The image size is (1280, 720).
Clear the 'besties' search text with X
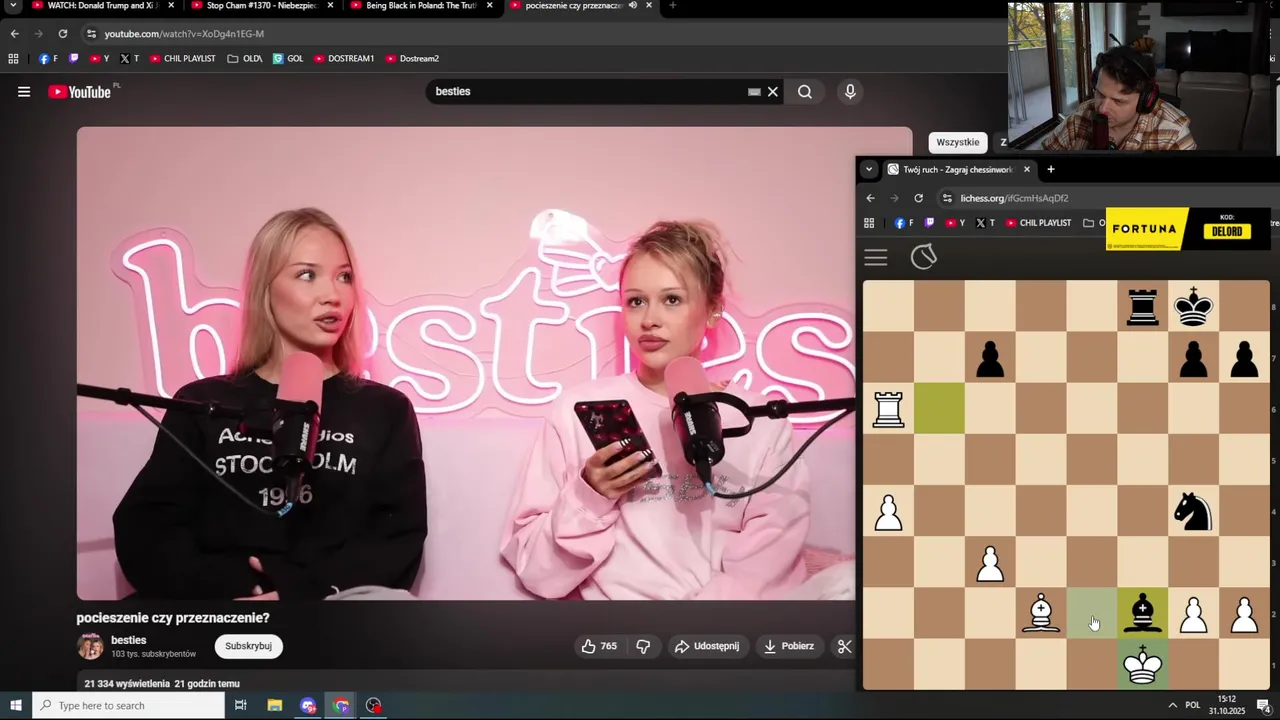click(772, 92)
